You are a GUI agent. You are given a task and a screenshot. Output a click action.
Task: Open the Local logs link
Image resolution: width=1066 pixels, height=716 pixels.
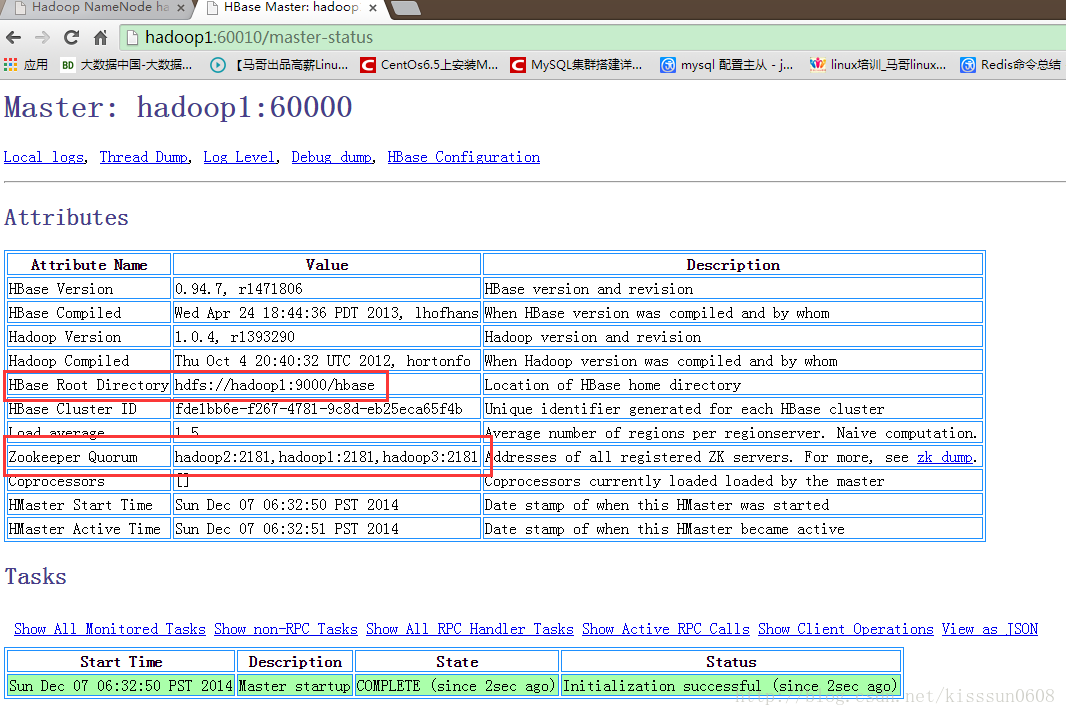tap(44, 157)
